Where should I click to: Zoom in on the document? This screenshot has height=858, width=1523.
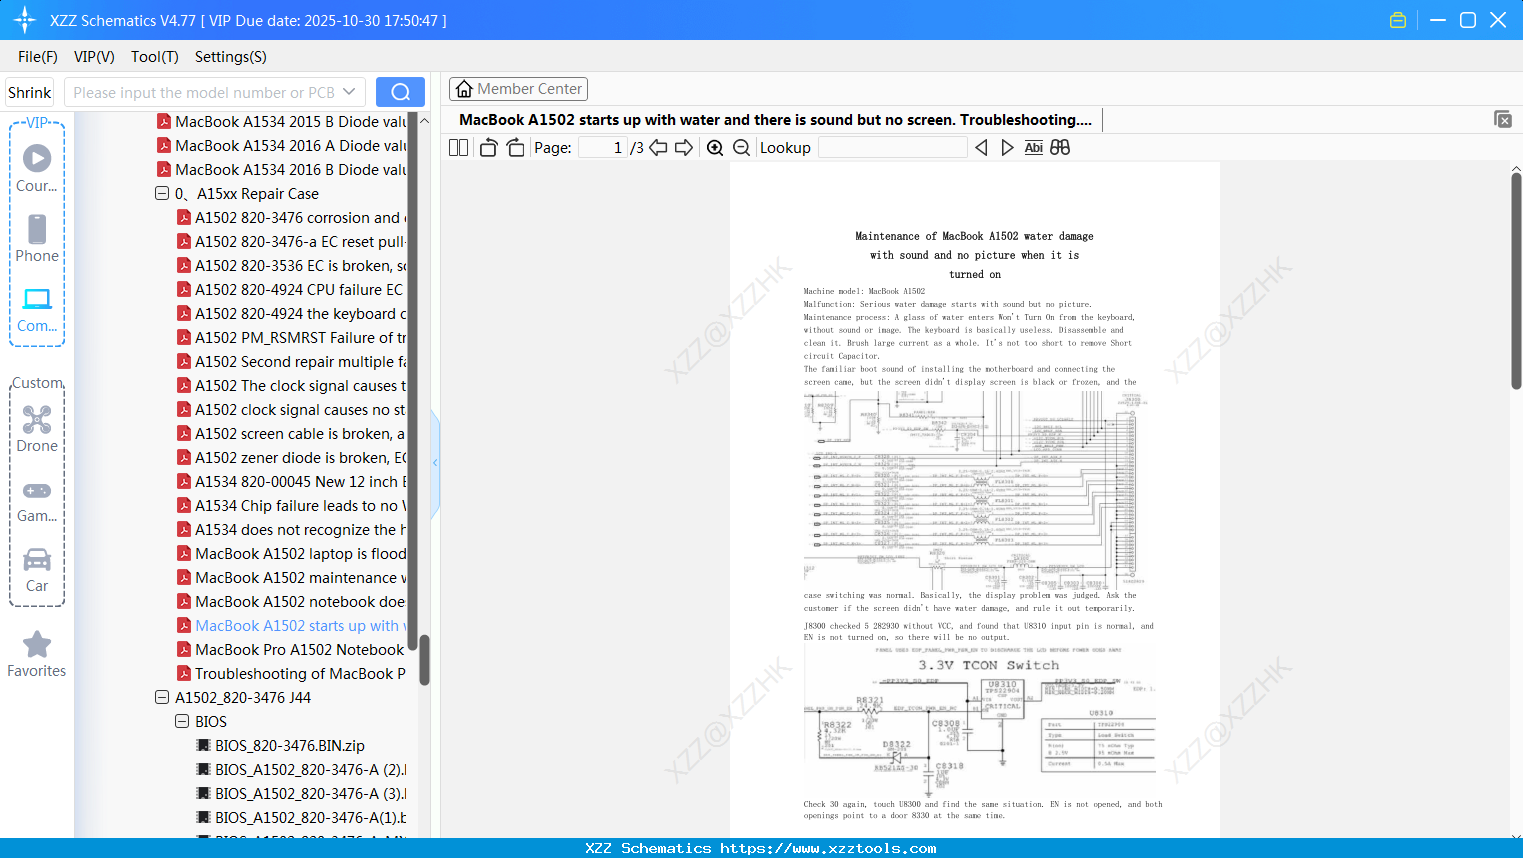point(715,147)
